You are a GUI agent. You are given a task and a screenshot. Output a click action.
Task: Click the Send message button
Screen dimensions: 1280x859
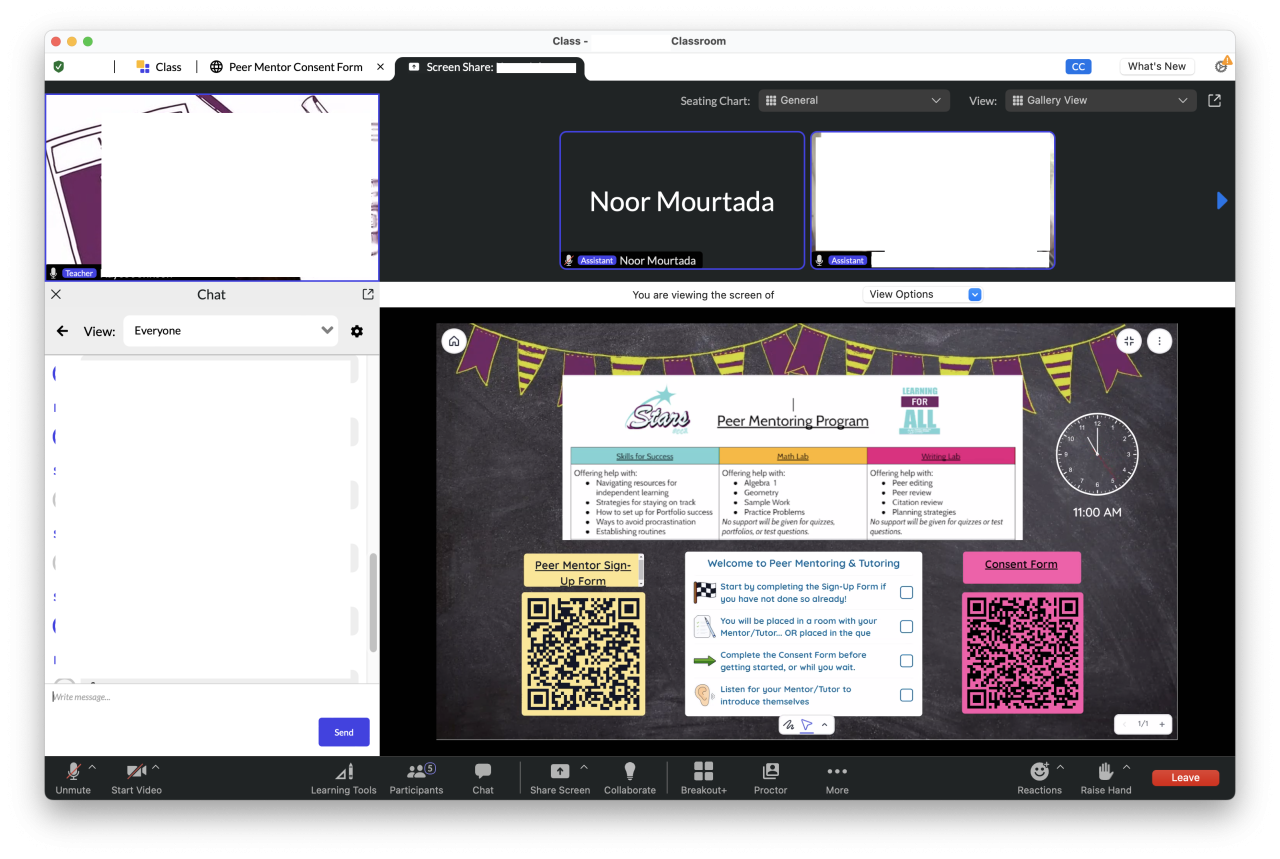tap(344, 732)
